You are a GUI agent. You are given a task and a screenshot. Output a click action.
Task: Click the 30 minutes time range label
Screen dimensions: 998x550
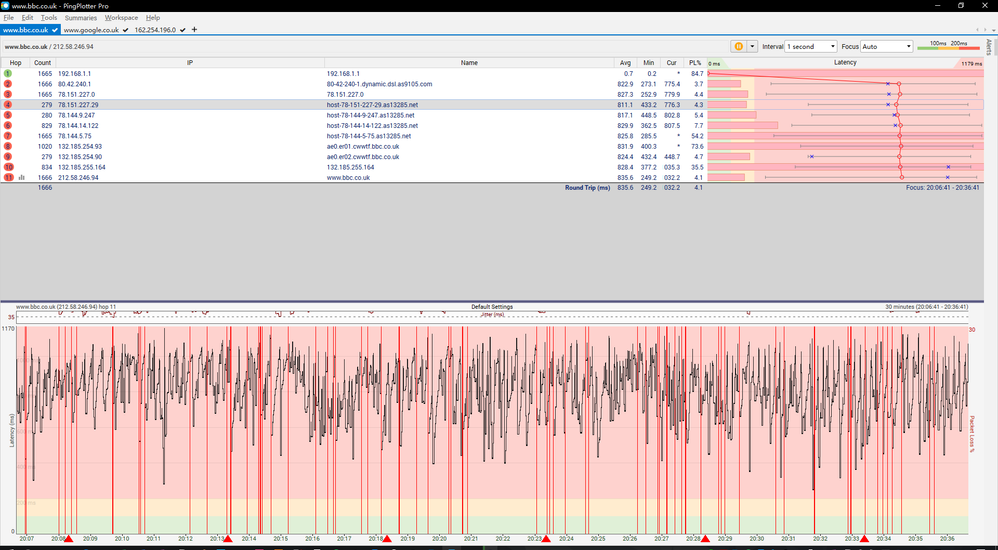tap(926, 307)
